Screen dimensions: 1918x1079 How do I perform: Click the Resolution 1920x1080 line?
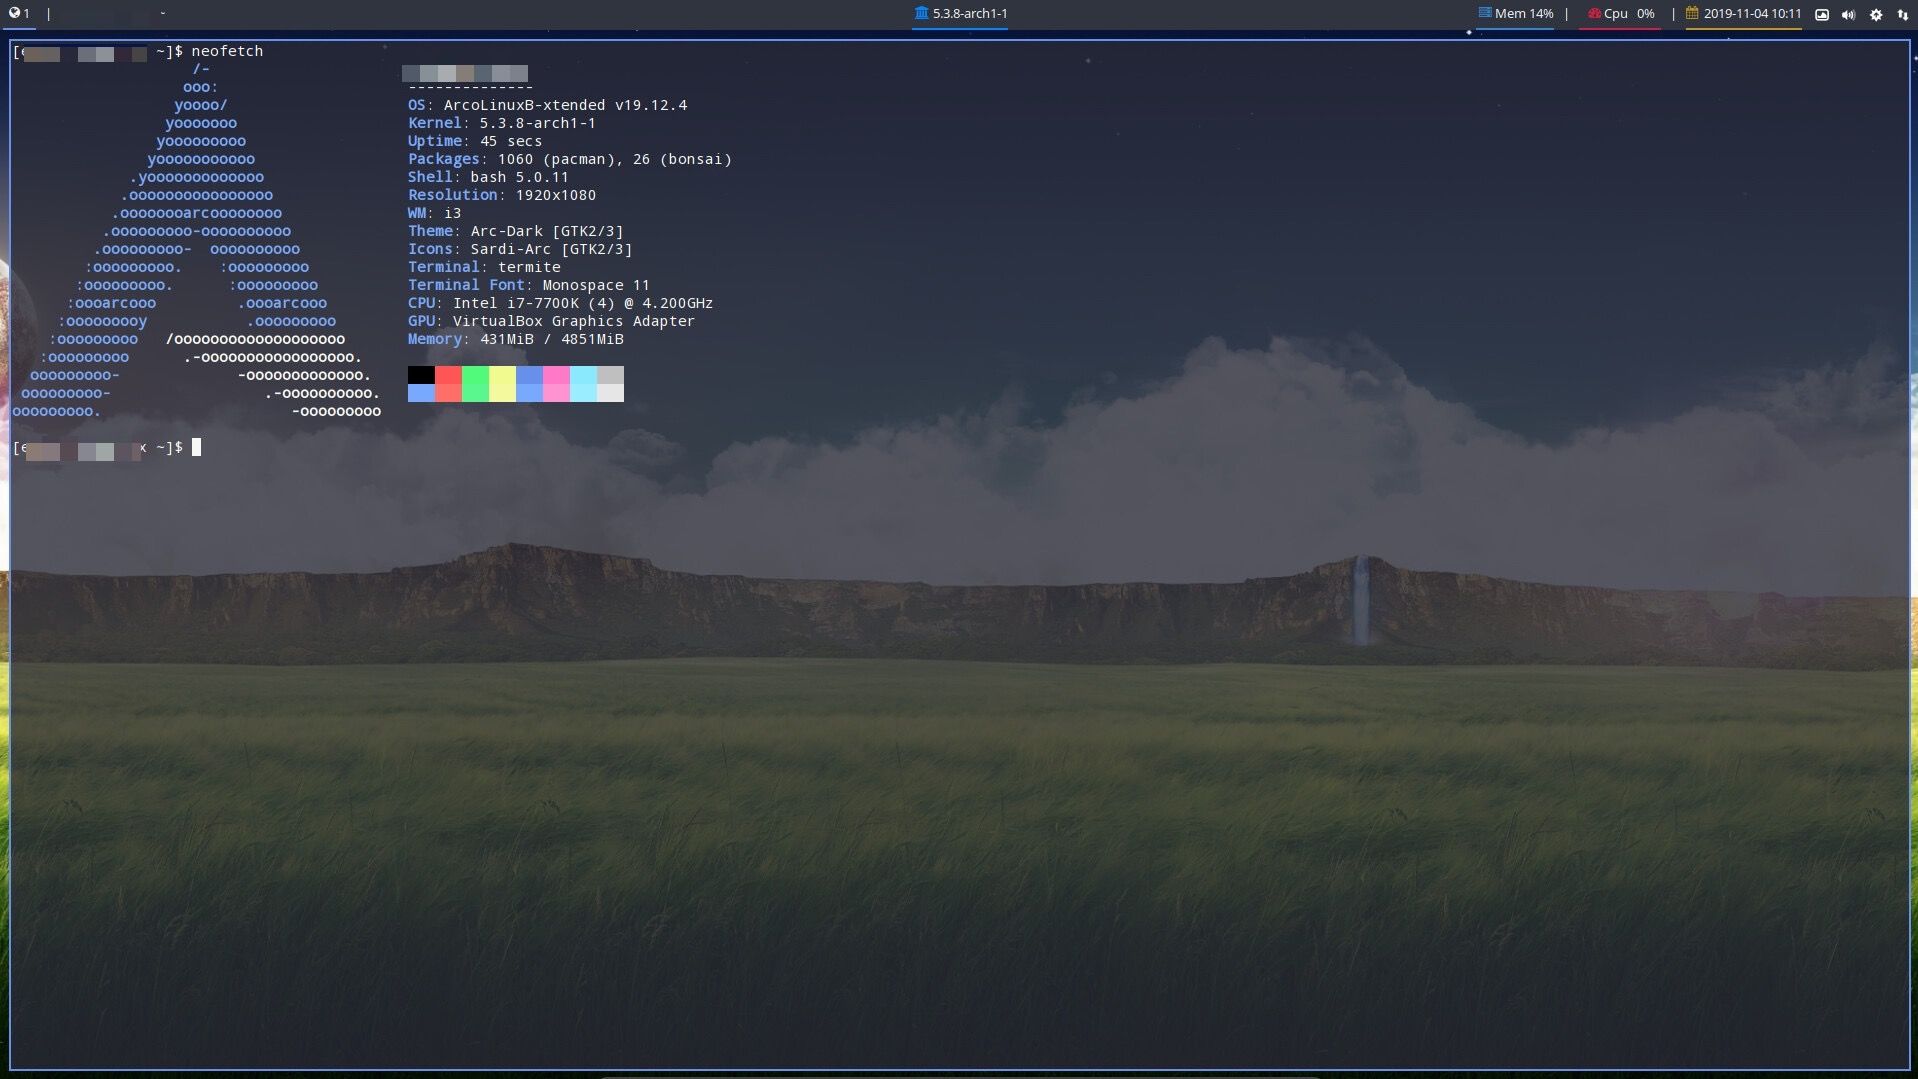(501, 195)
